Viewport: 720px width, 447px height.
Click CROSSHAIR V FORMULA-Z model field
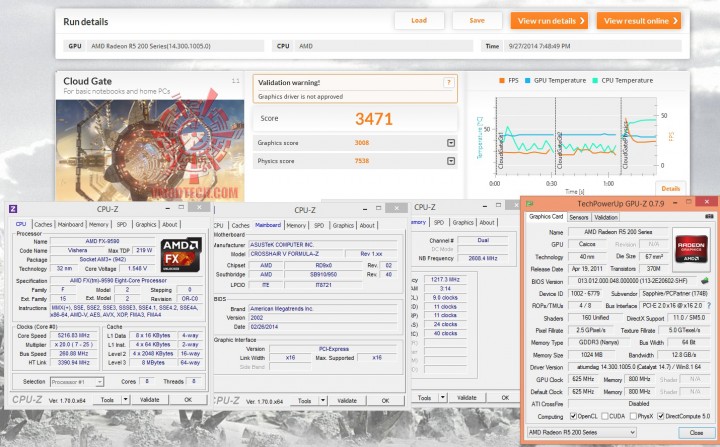click(x=296, y=254)
